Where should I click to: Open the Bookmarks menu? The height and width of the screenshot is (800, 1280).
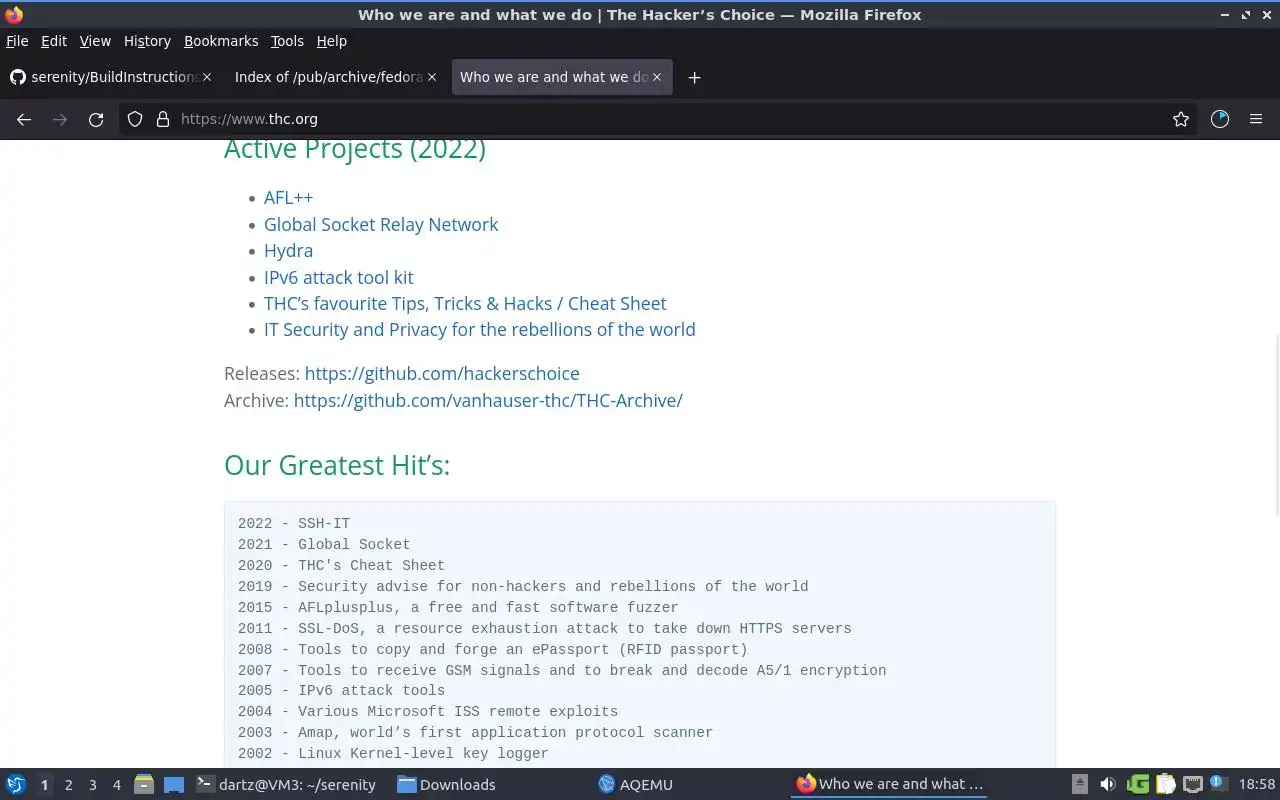tap(221, 41)
